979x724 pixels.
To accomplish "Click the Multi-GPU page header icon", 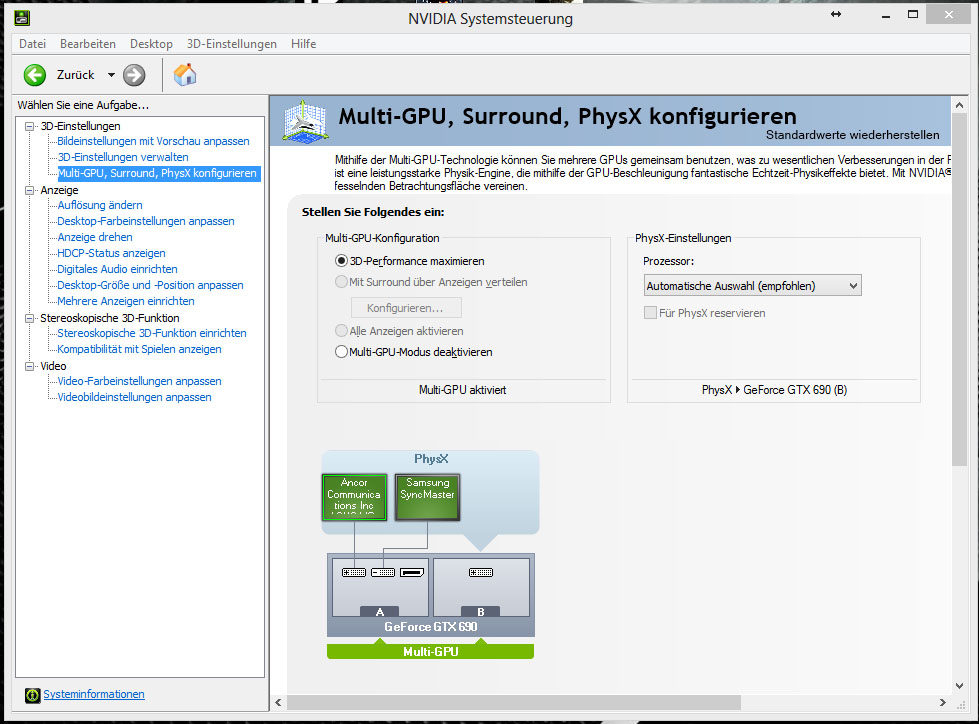I will pyautogui.click(x=305, y=120).
